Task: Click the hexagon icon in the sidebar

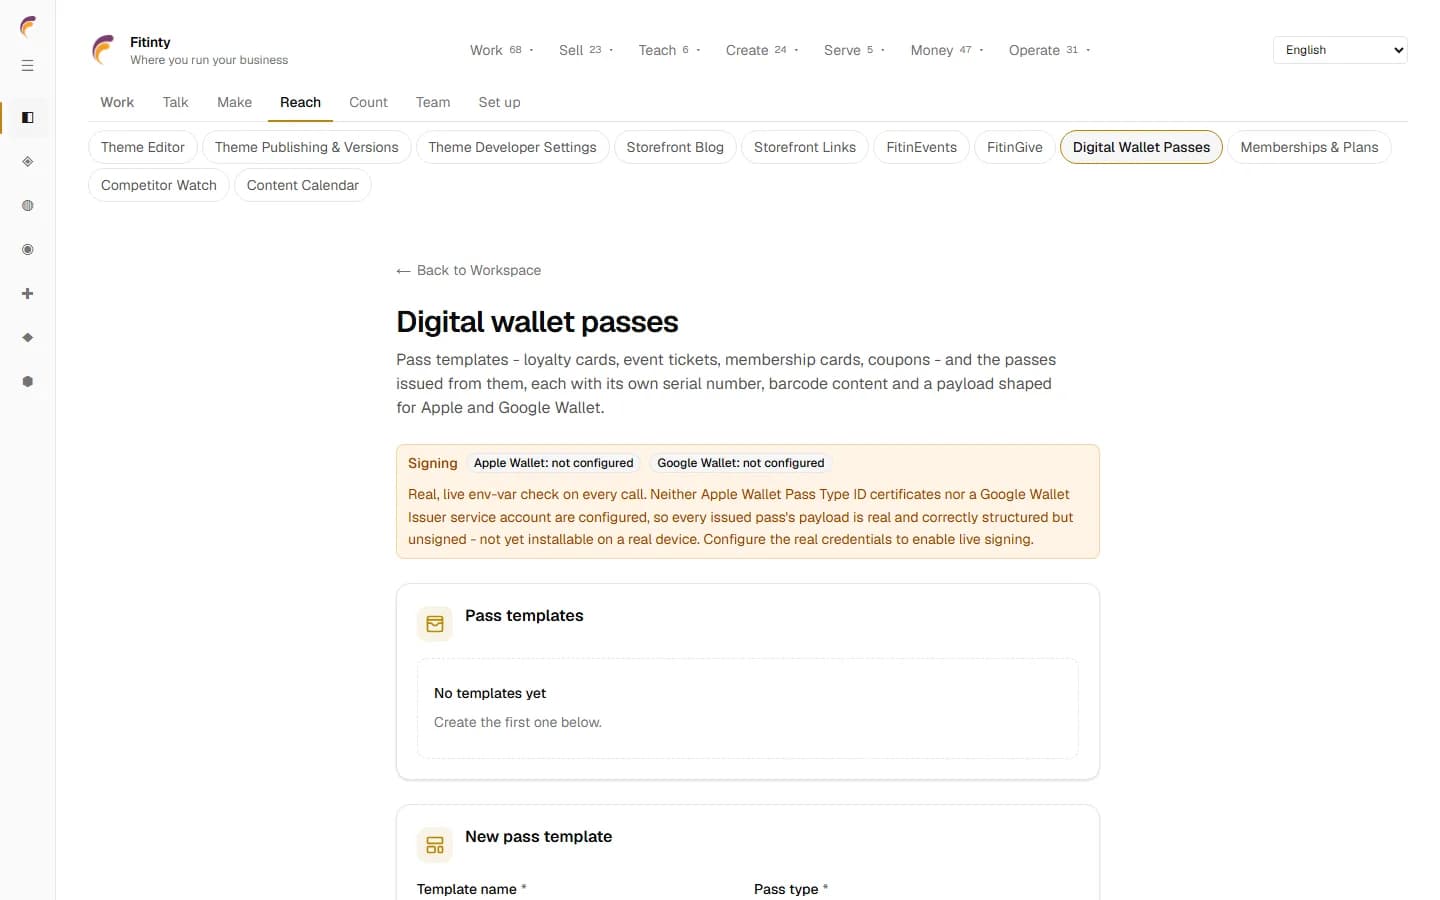Action: point(28,382)
